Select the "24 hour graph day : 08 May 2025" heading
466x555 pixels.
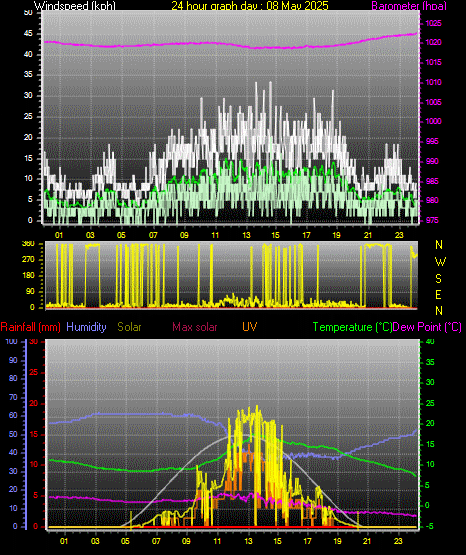250,6
